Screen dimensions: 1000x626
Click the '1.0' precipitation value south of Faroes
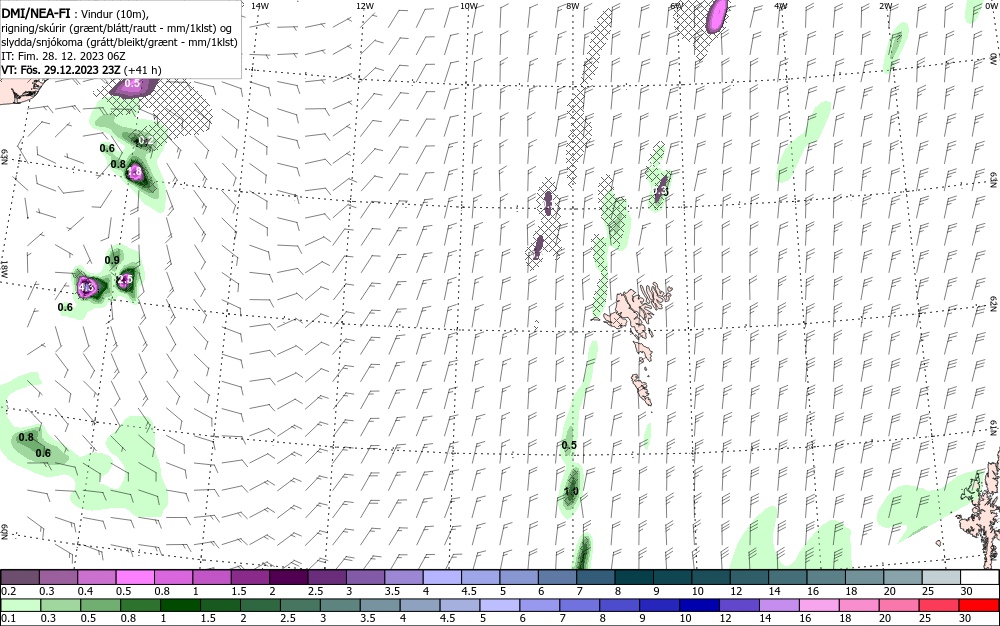click(571, 491)
